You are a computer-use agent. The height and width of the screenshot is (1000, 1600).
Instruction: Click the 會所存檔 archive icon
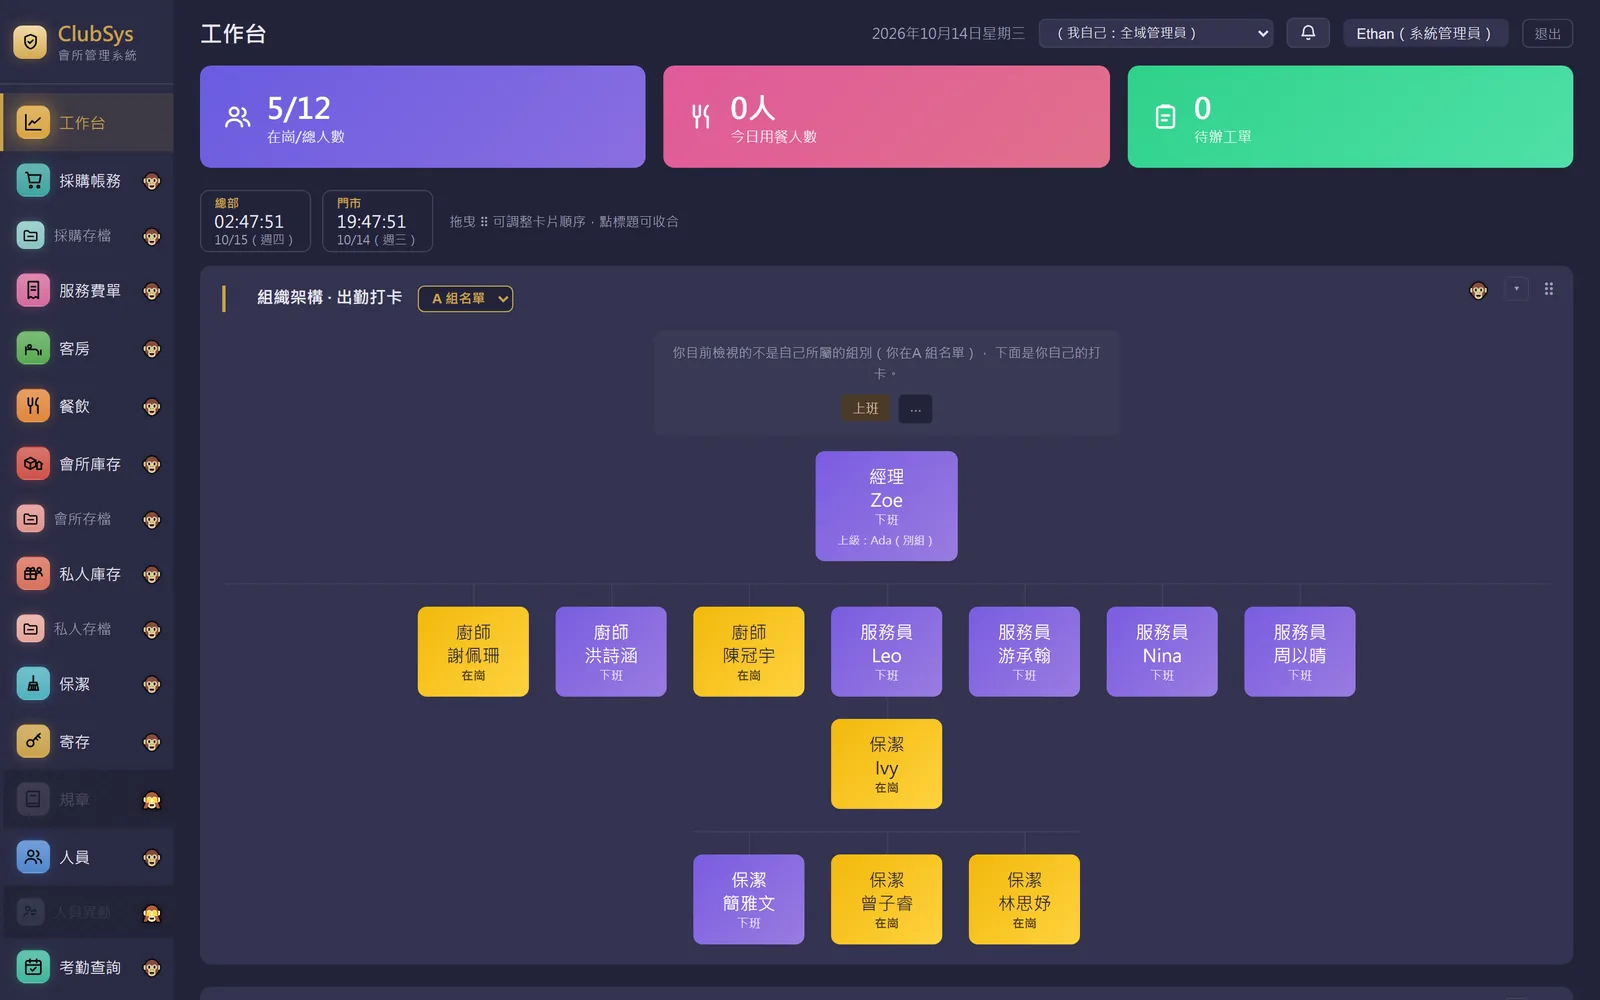pyautogui.click(x=31, y=519)
